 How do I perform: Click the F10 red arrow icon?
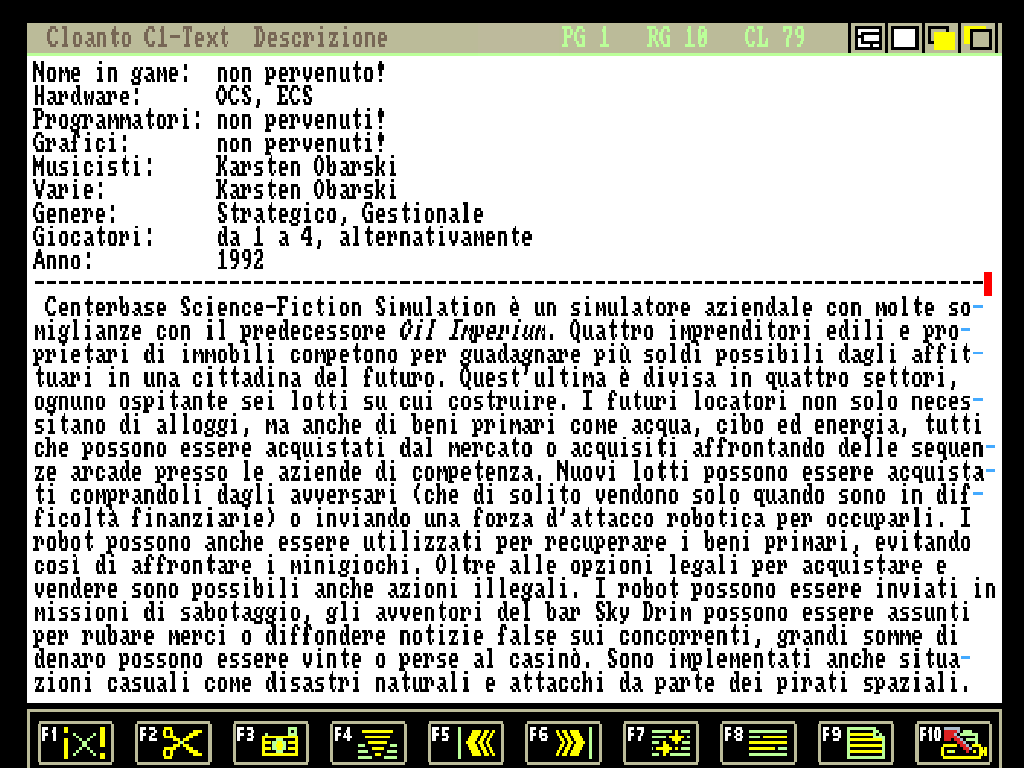click(954, 742)
